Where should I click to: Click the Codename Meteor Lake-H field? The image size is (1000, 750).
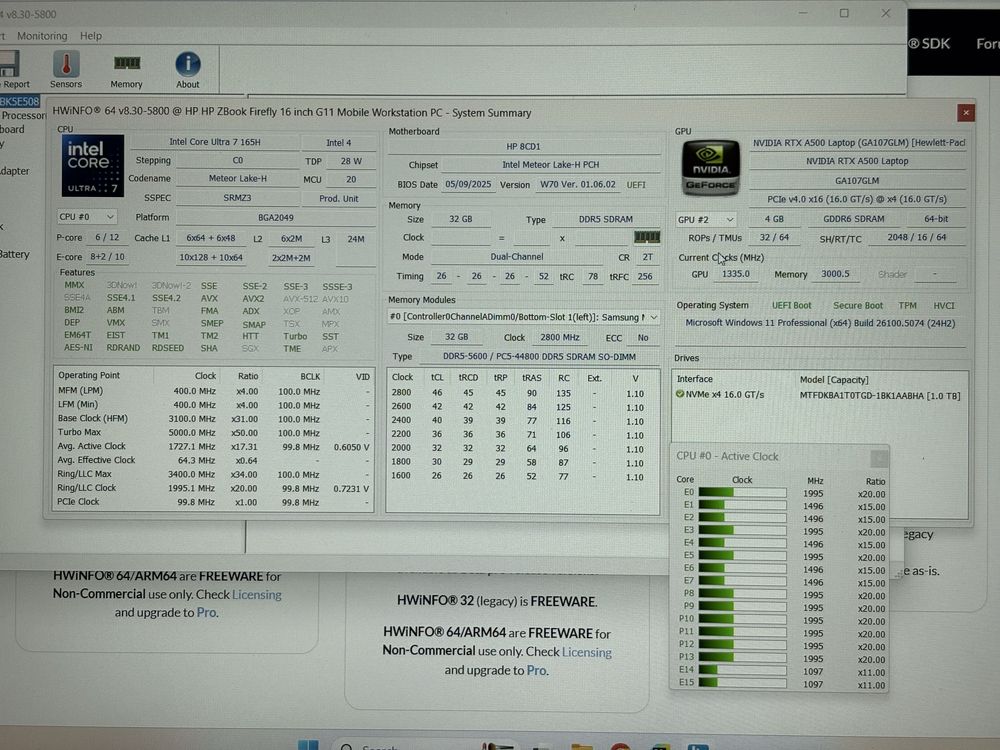[x=238, y=179]
